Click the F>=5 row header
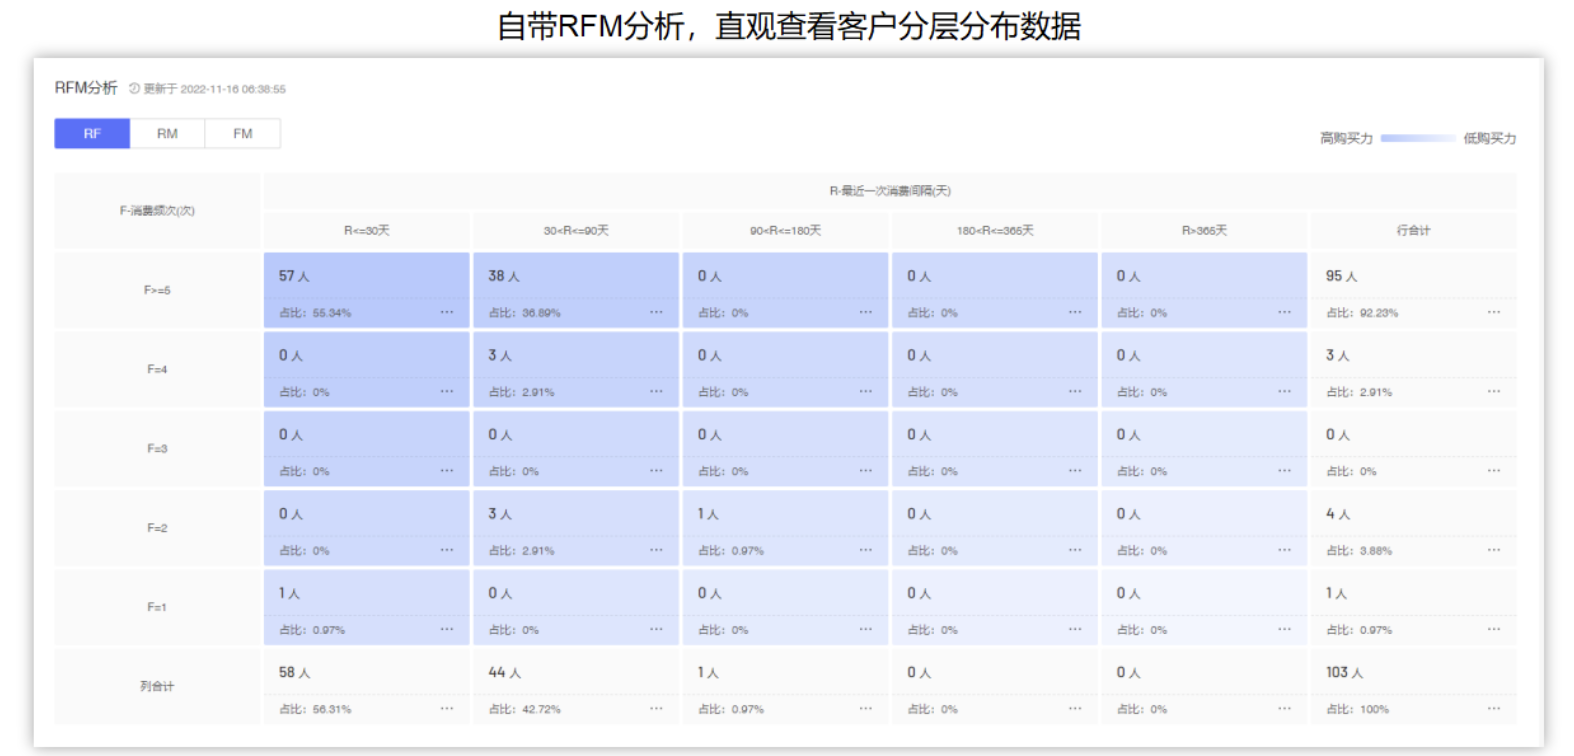1574x756 pixels. [157, 291]
